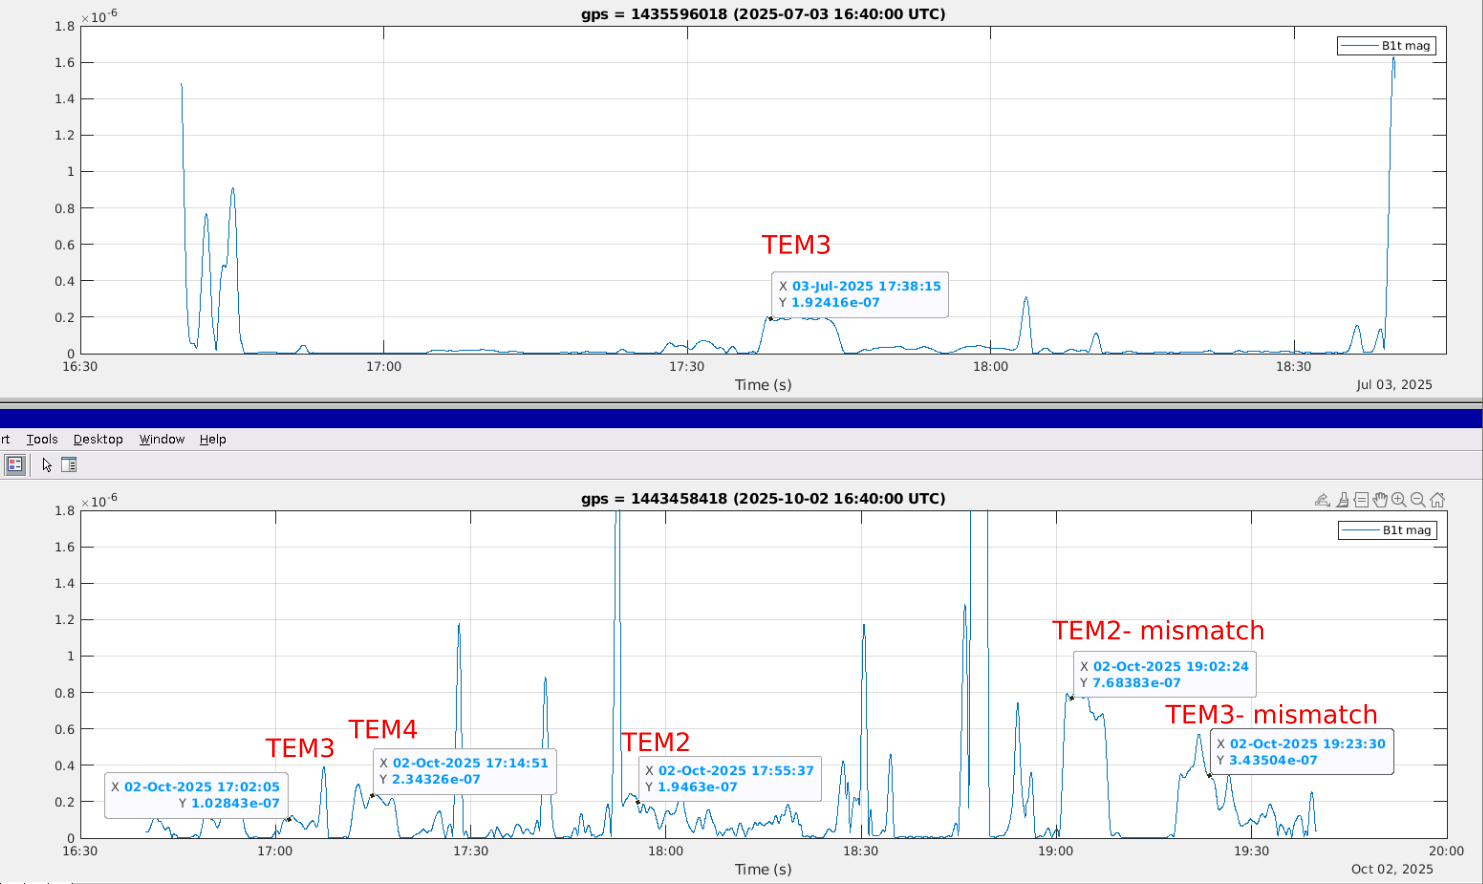Click the B1t mag legend in upper plot
This screenshot has width=1483, height=884.
coord(1386,46)
